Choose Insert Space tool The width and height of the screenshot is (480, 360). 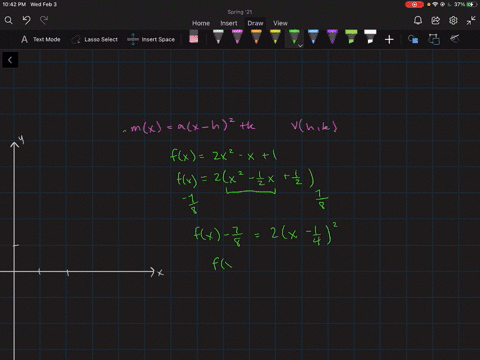pyautogui.click(x=151, y=39)
